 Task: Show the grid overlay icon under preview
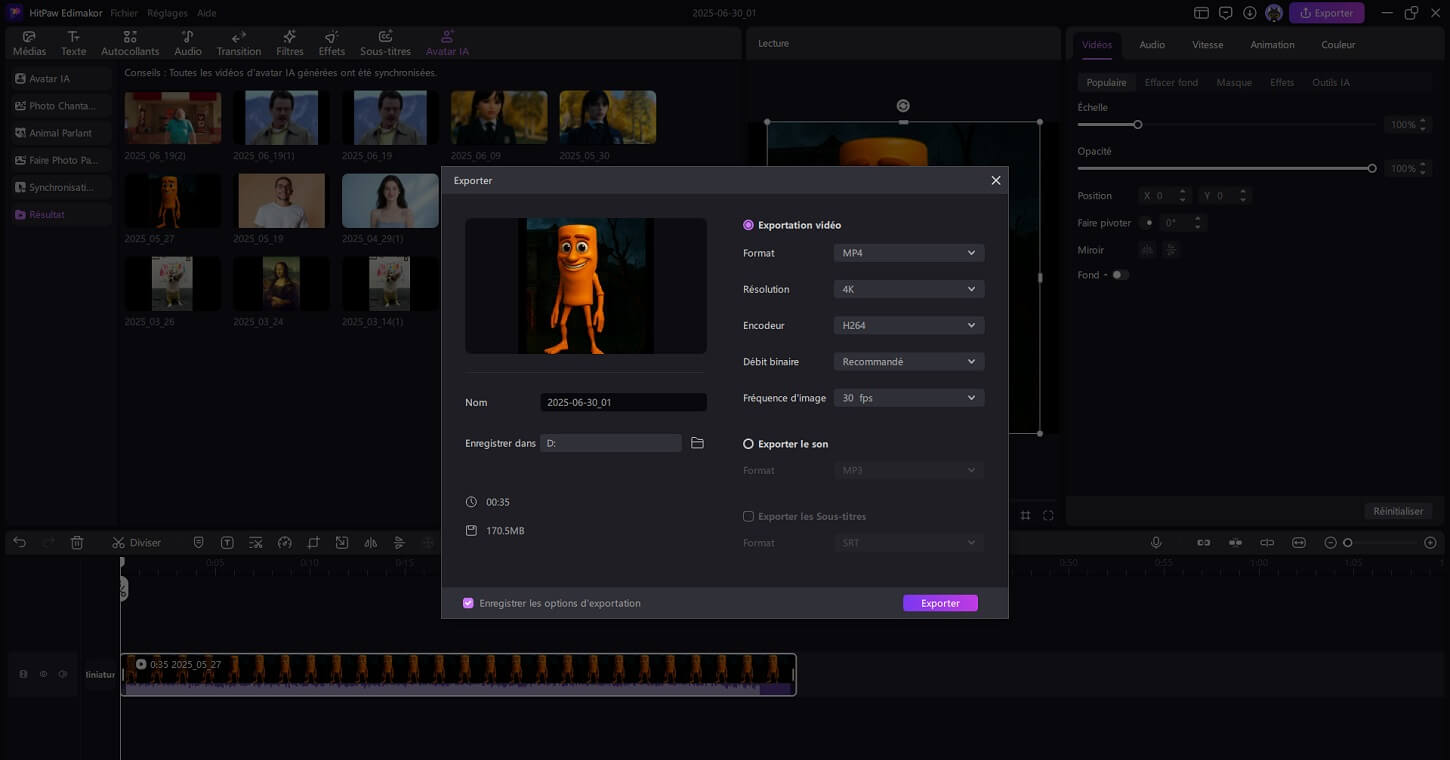point(1025,516)
